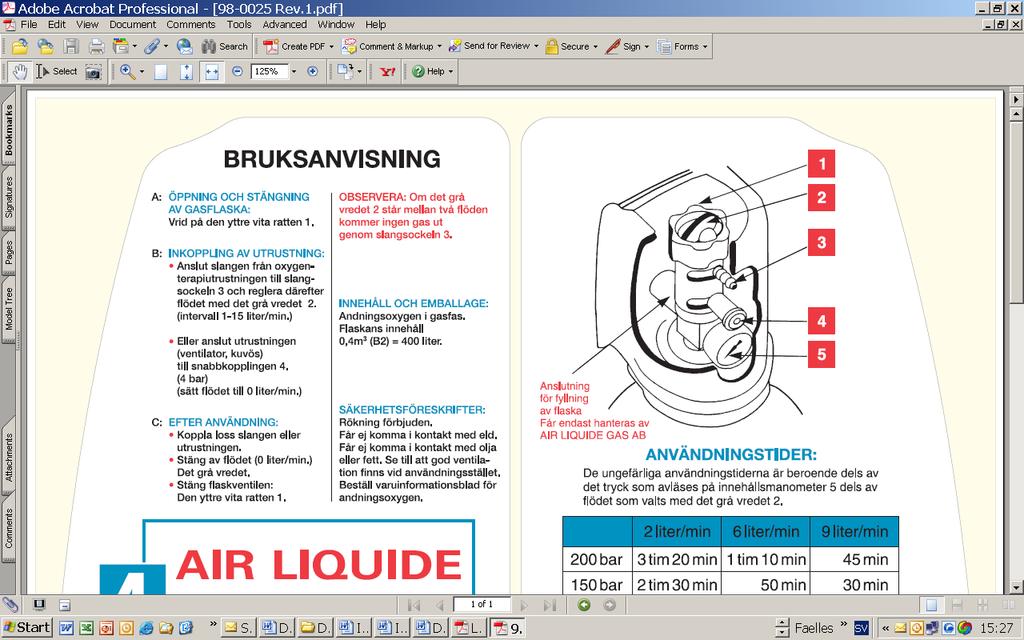This screenshot has width=1024, height=640.
Task: Switch to the Fit Page view
Action: click(186, 72)
